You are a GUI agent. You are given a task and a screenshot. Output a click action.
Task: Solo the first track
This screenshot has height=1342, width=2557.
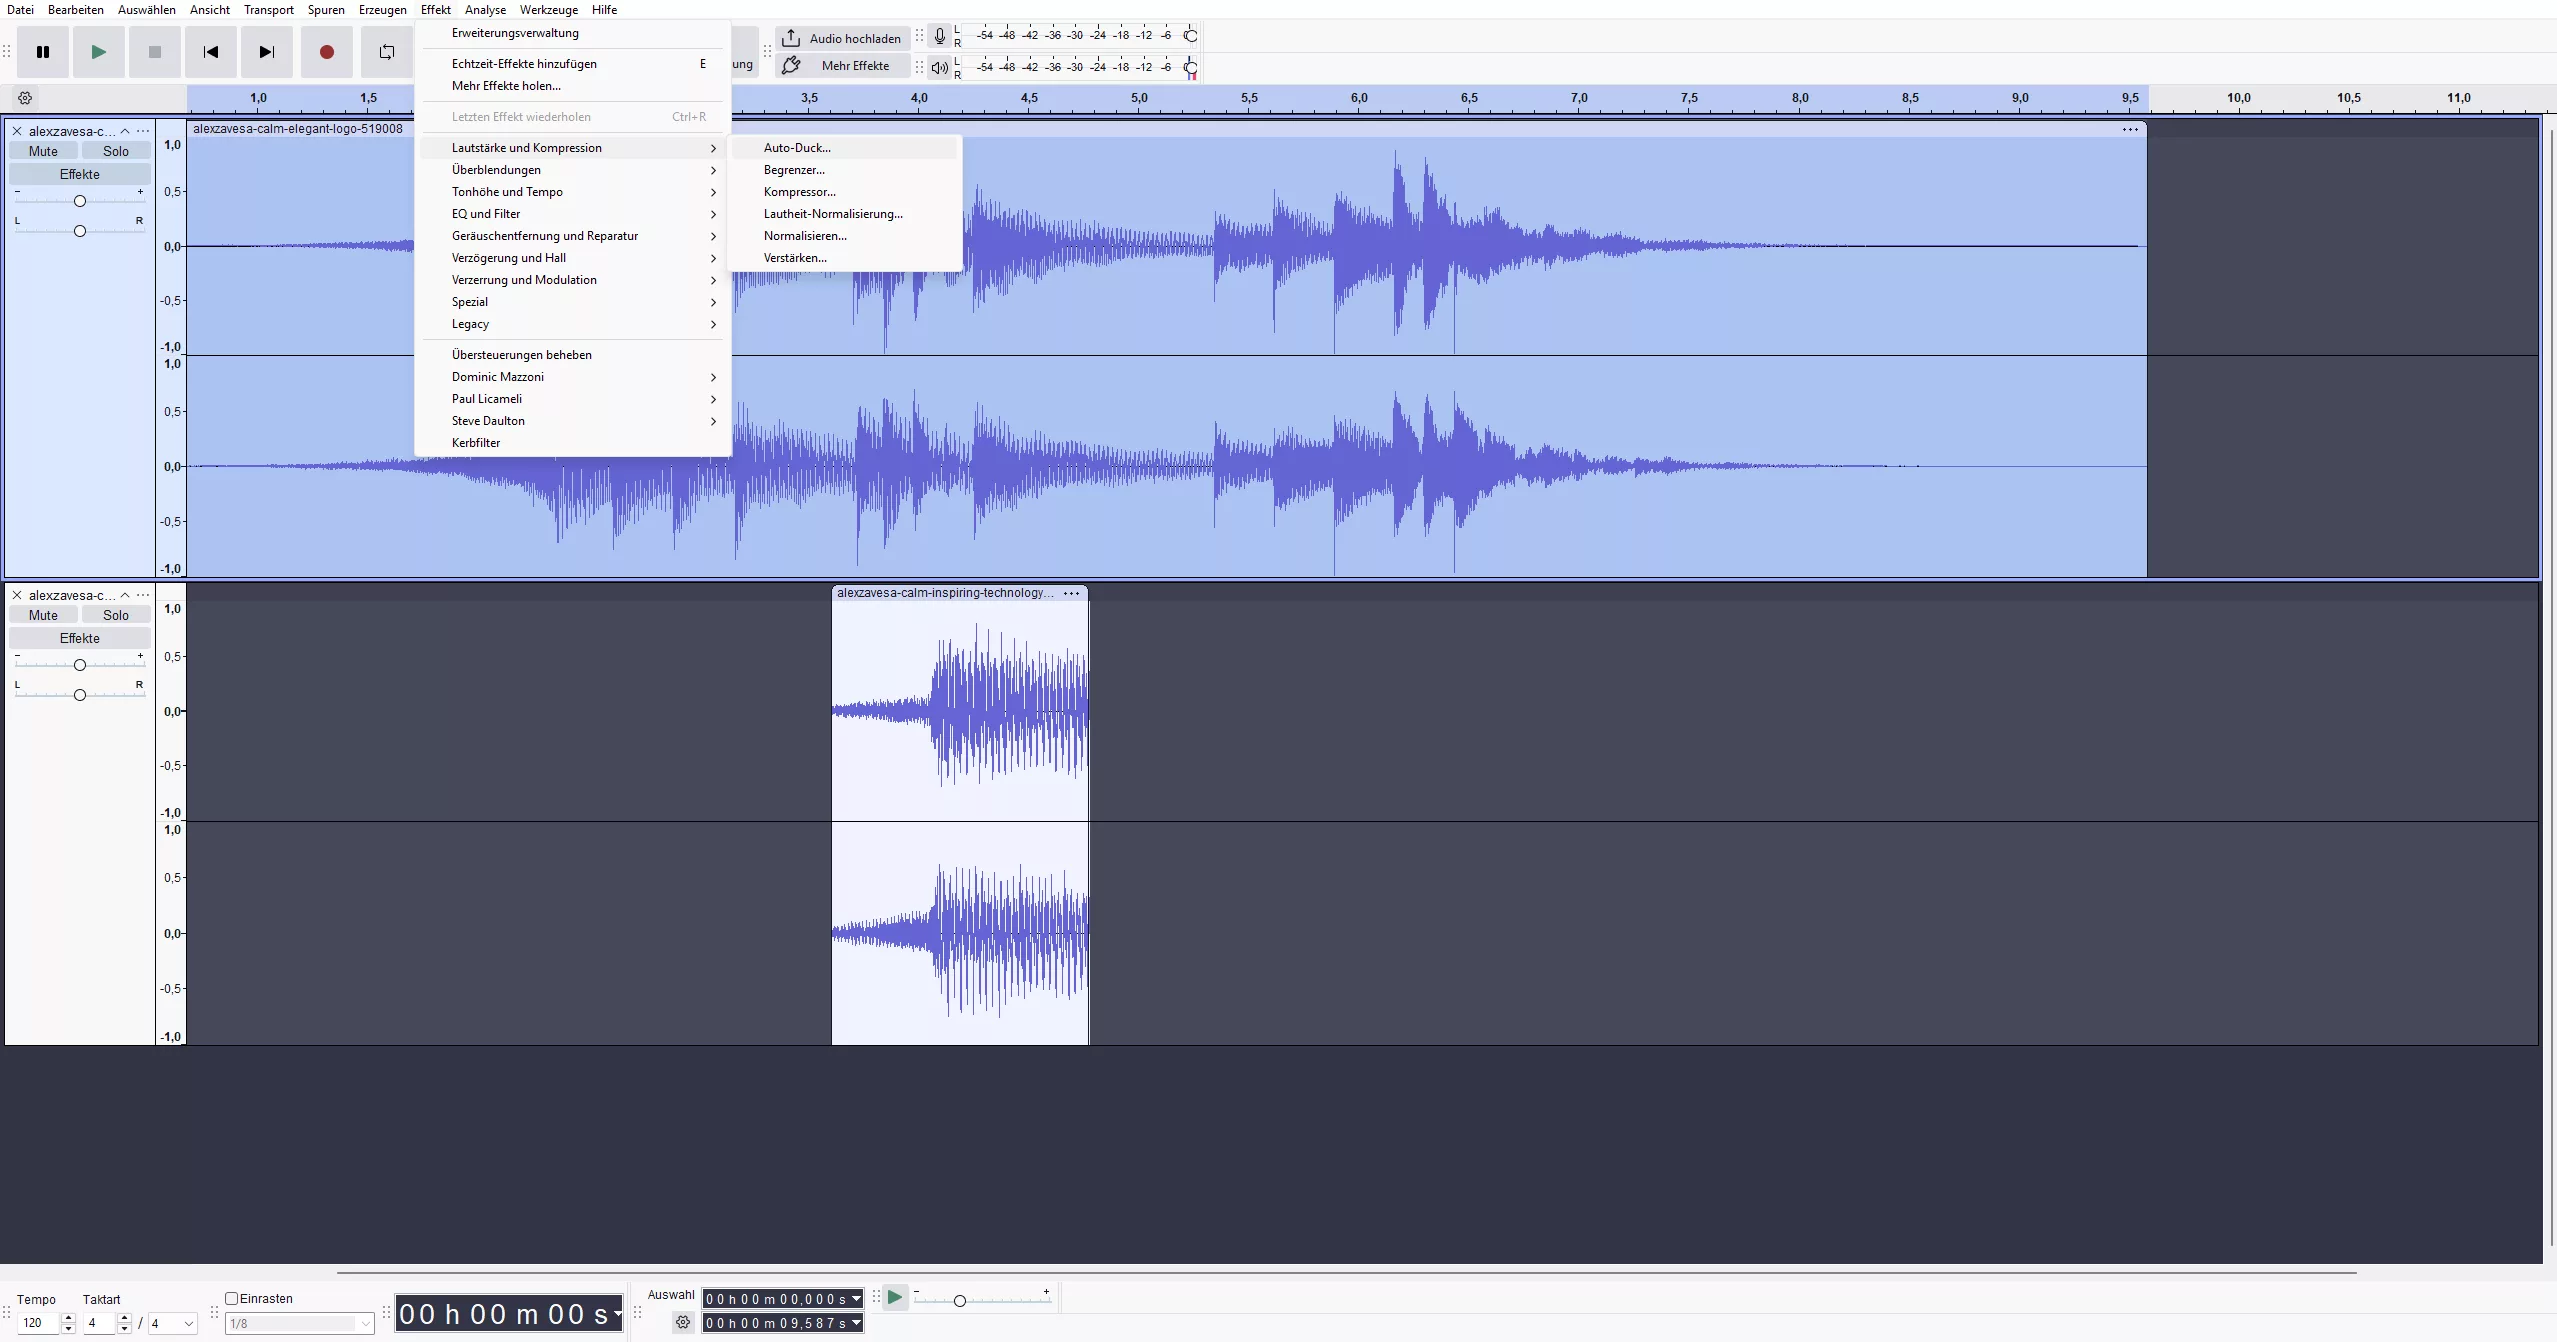click(116, 151)
